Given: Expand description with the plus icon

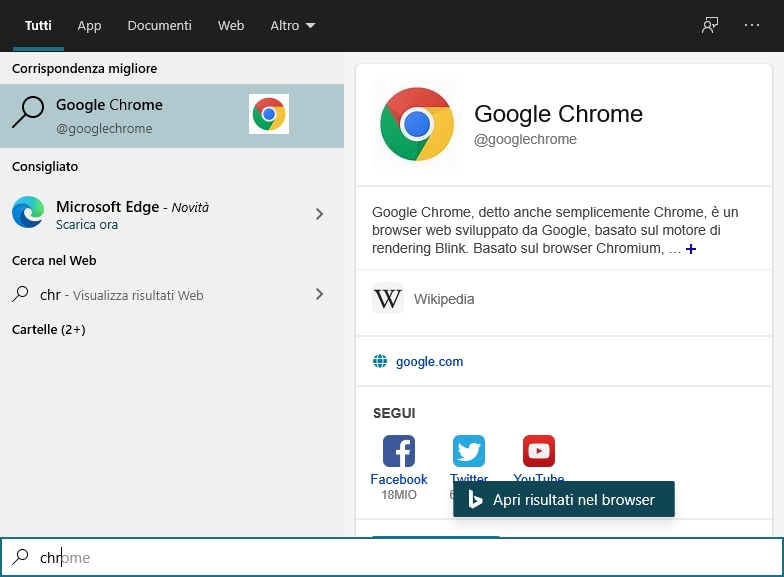Looking at the screenshot, I should (x=690, y=248).
